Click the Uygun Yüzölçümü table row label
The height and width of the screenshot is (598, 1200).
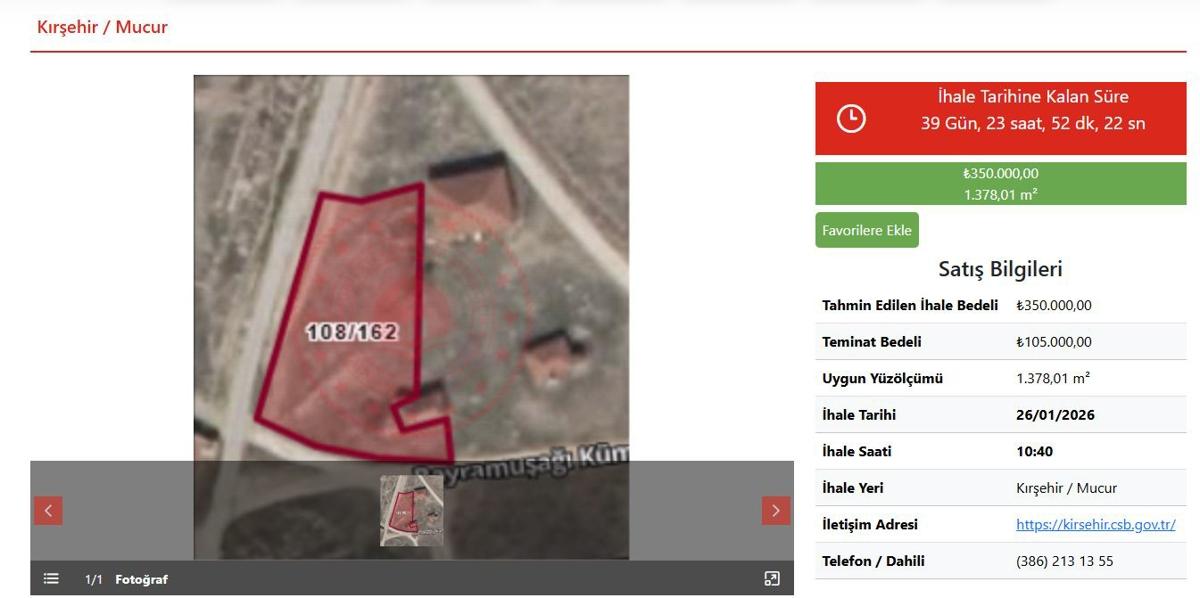point(882,378)
